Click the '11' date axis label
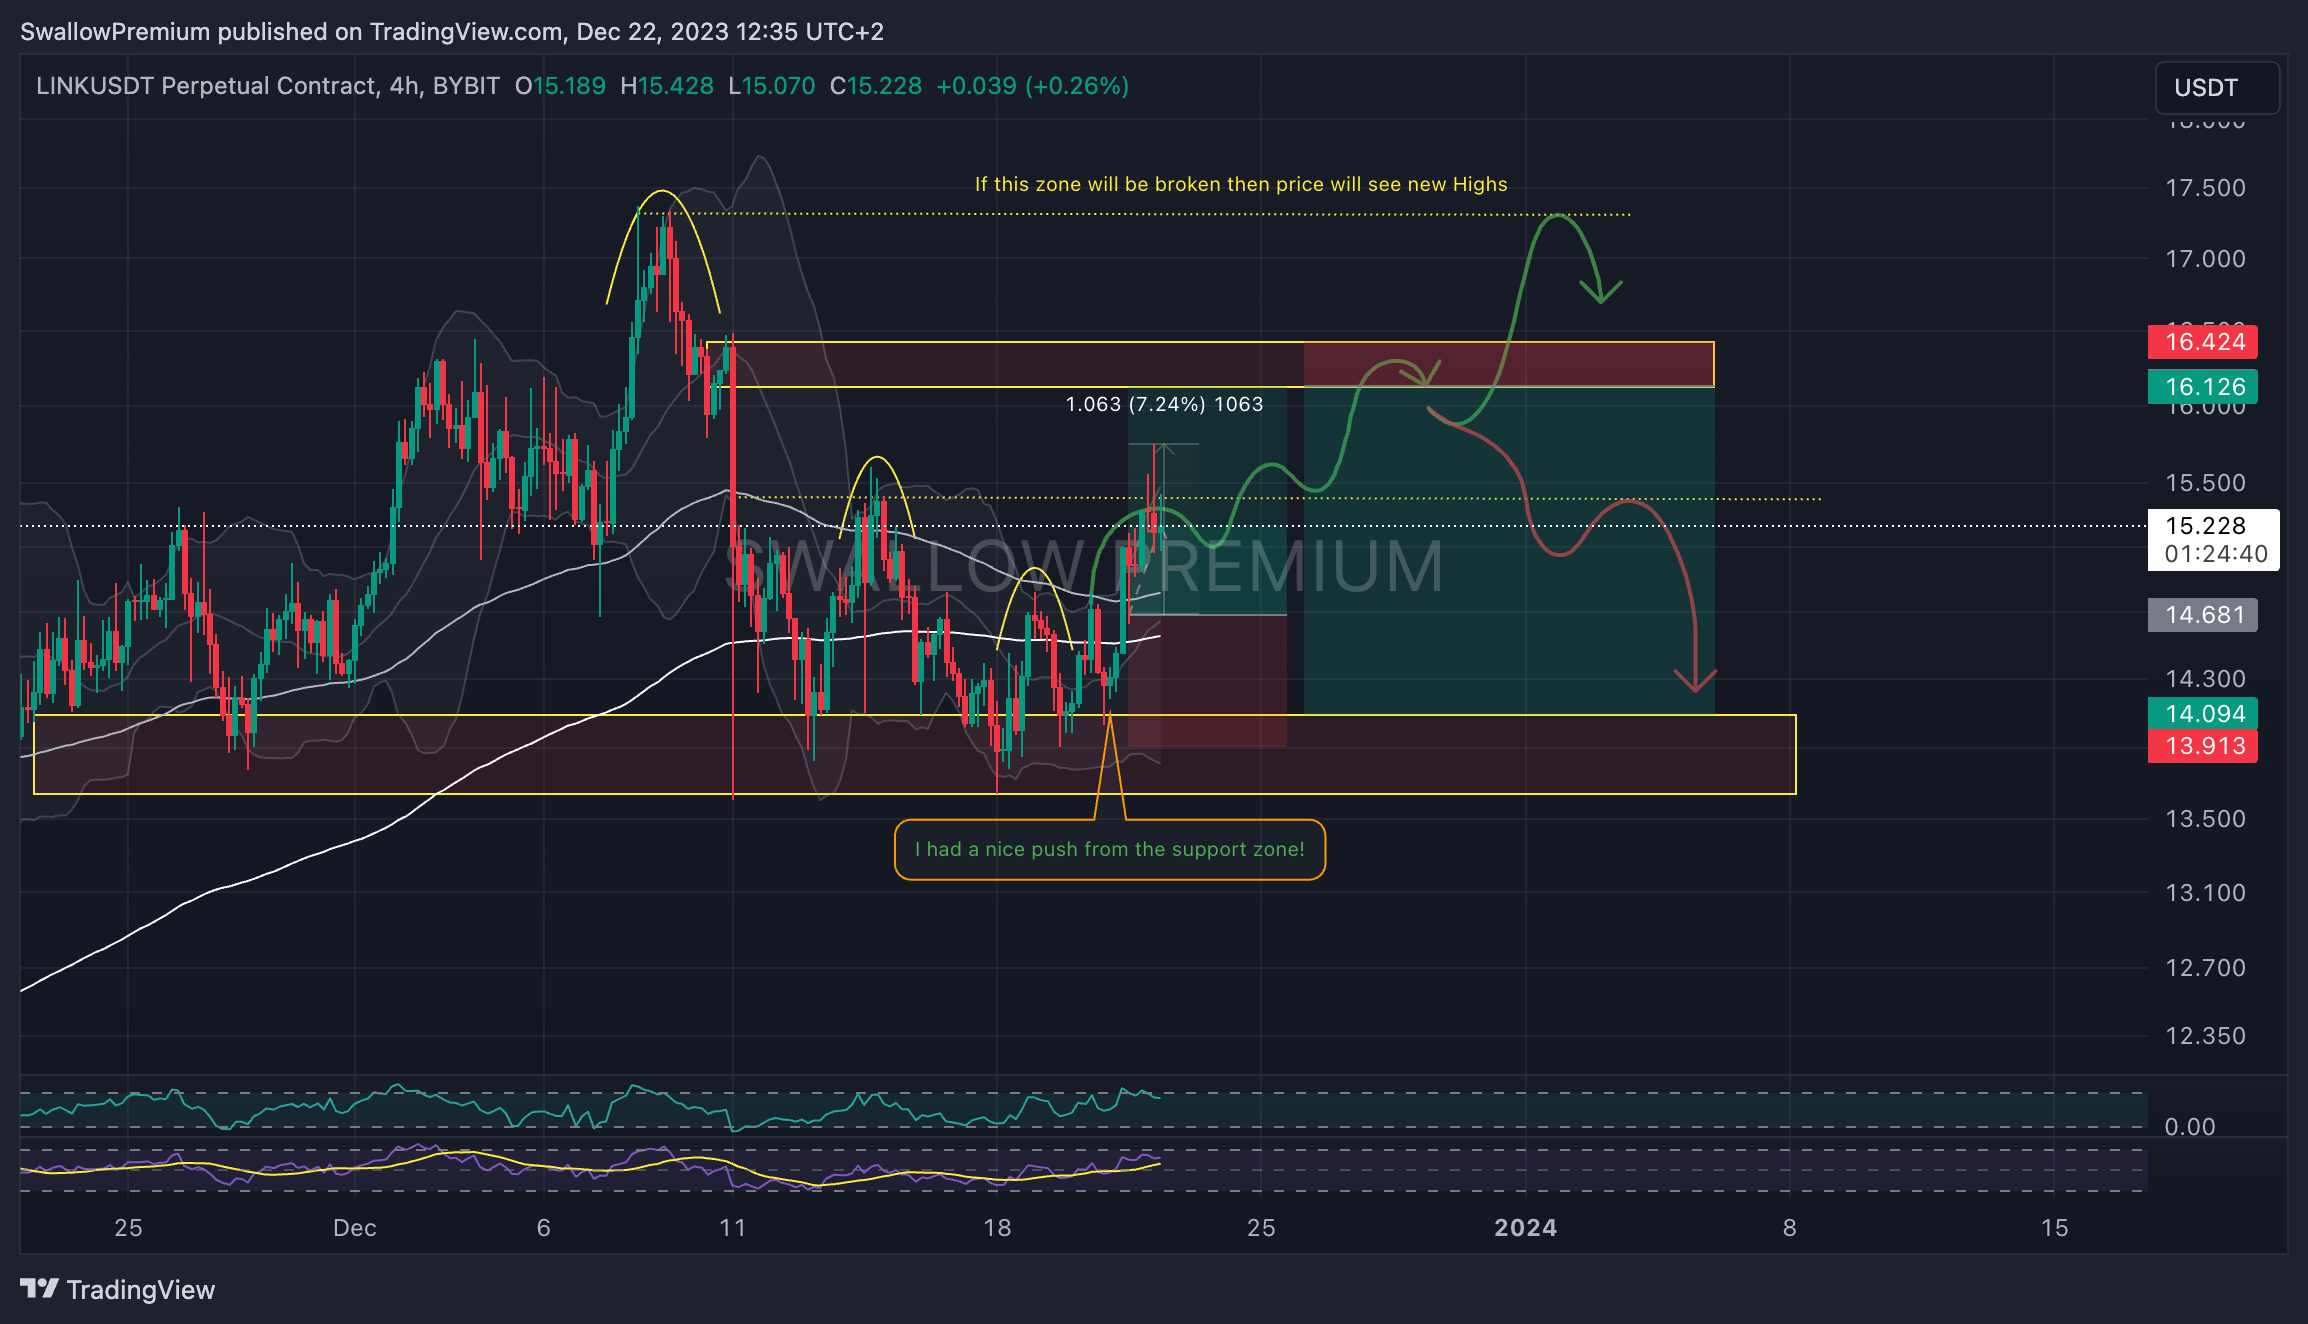 click(x=732, y=1228)
